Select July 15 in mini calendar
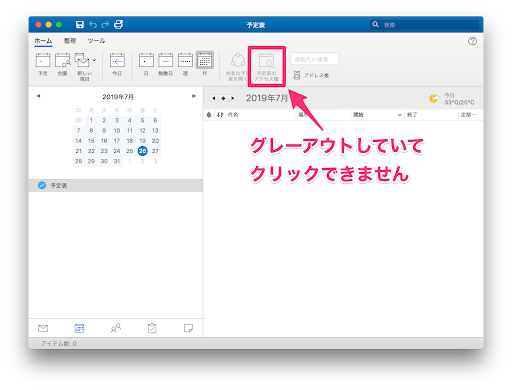Screen dimensions: 512x390 click(x=91, y=141)
